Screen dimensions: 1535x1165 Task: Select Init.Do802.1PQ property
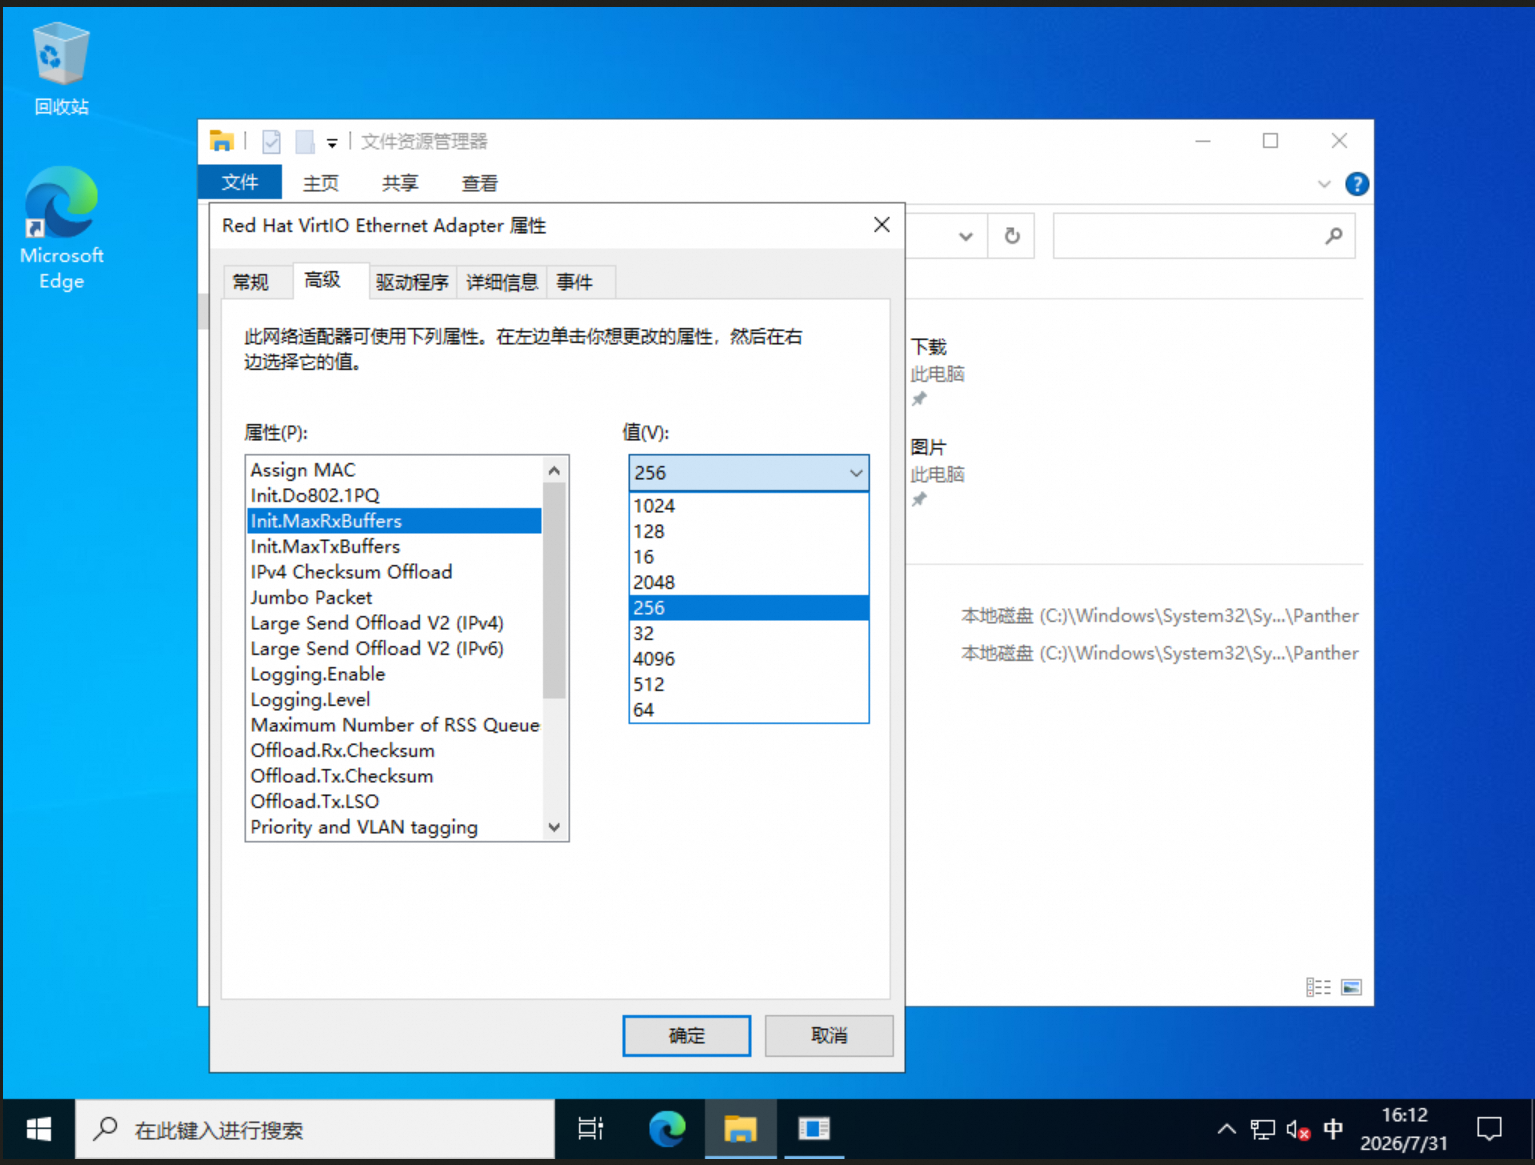tap(394, 496)
